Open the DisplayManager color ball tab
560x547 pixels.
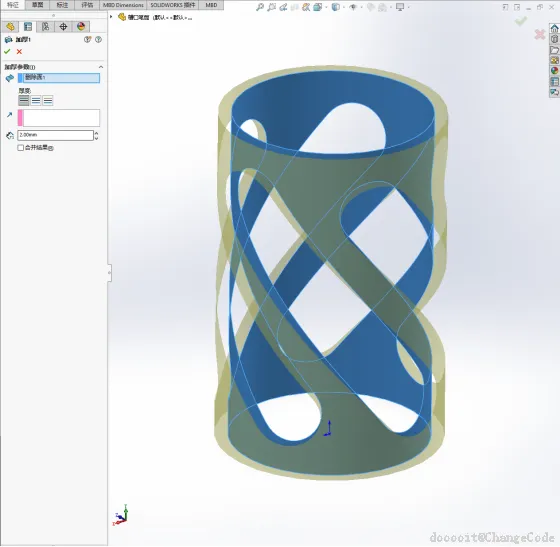point(81,27)
